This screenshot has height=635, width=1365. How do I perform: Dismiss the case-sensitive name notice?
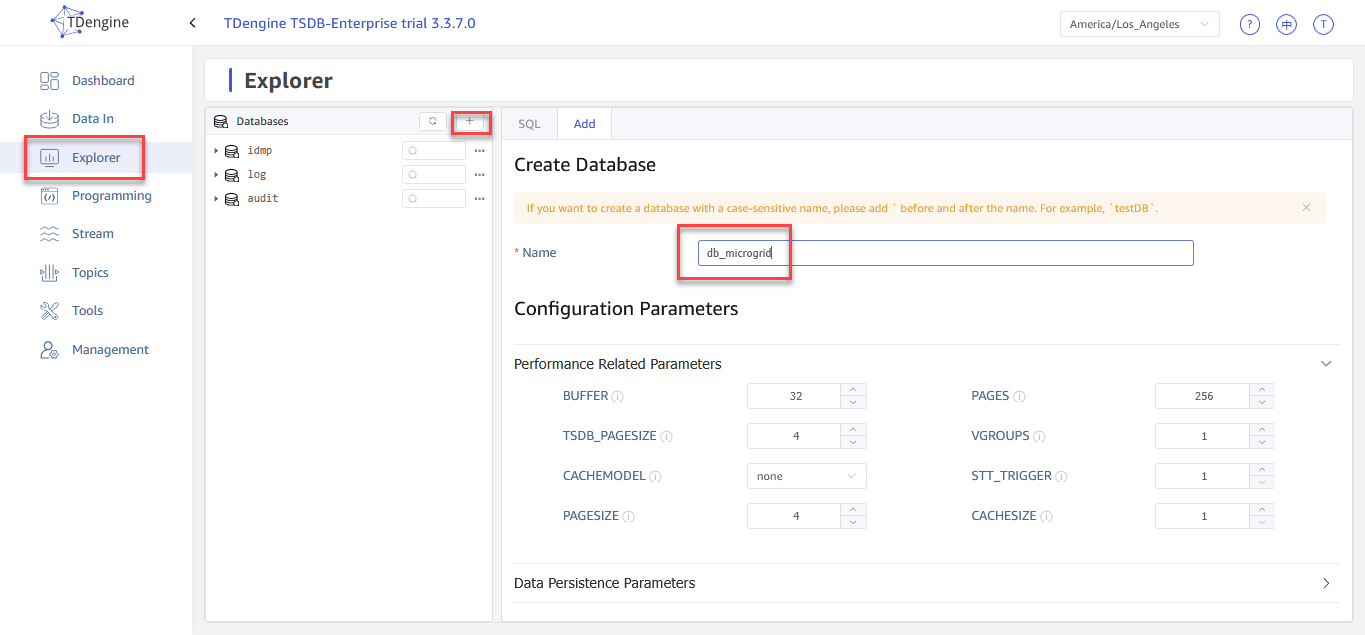(1306, 208)
